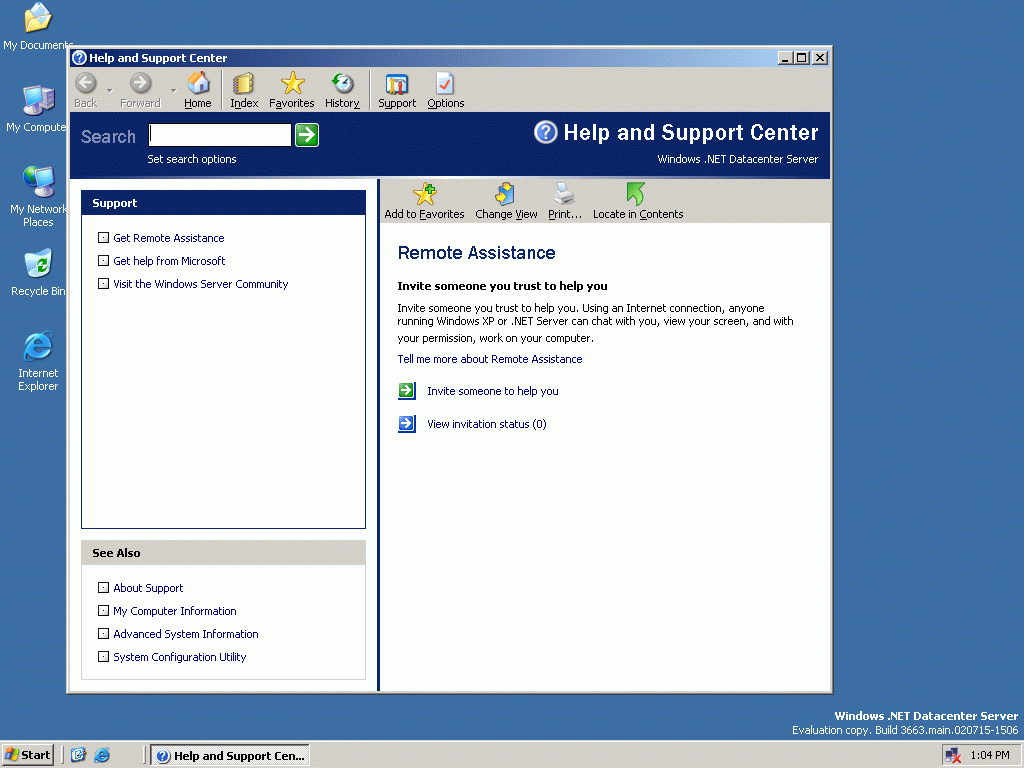Open Visit the Windows Server Community
Image resolution: width=1024 pixels, height=768 pixels.
point(200,284)
